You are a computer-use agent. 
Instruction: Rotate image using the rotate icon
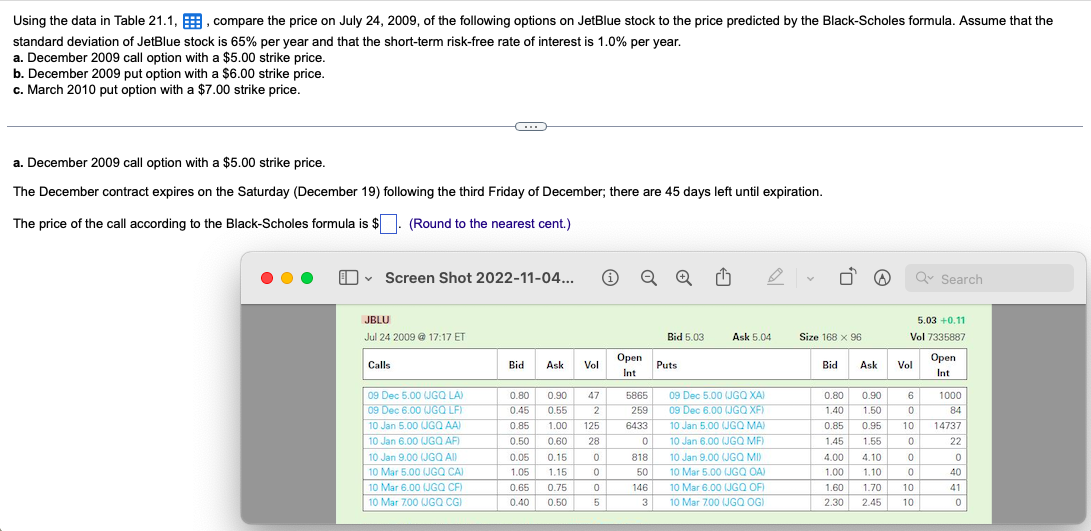(x=847, y=278)
